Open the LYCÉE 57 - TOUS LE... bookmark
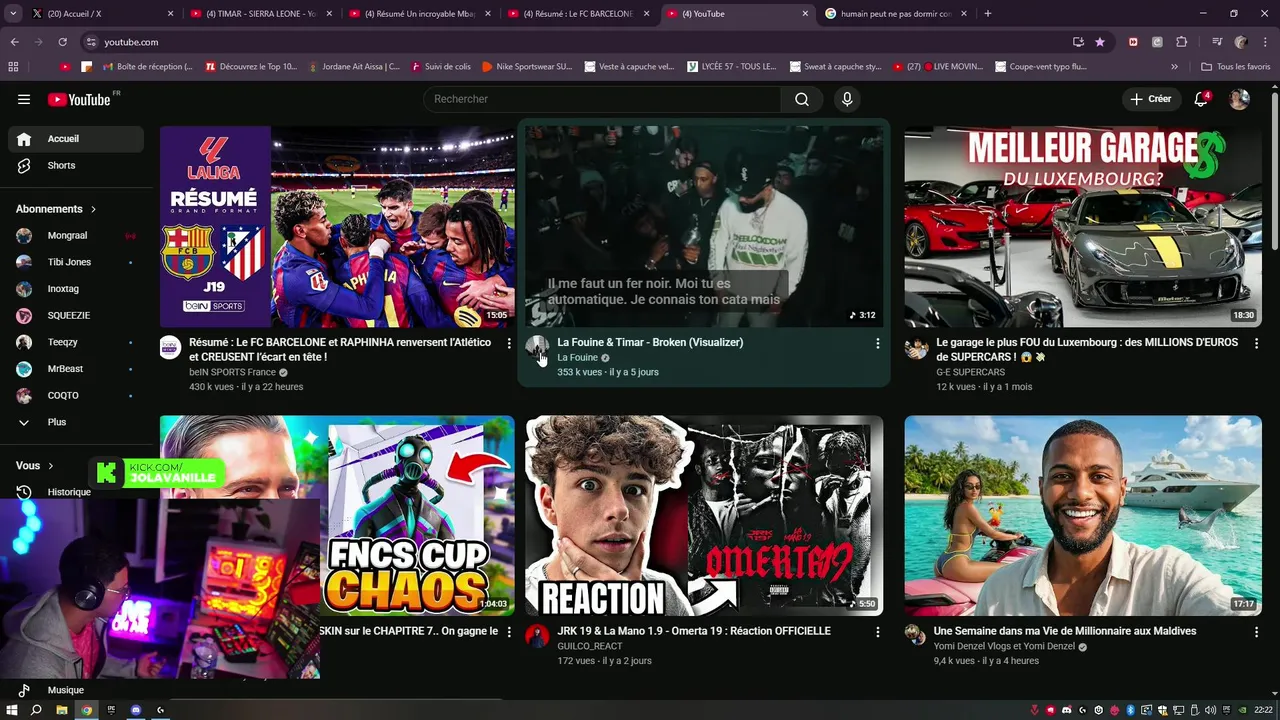1280x720 pixels. (730, 67)
